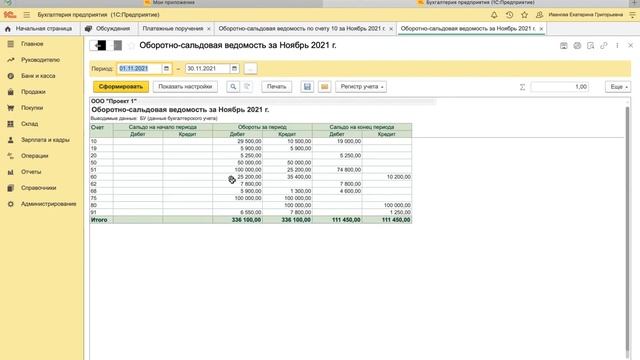
Task: Send report by email envelope icon
Action: point(324,87)
